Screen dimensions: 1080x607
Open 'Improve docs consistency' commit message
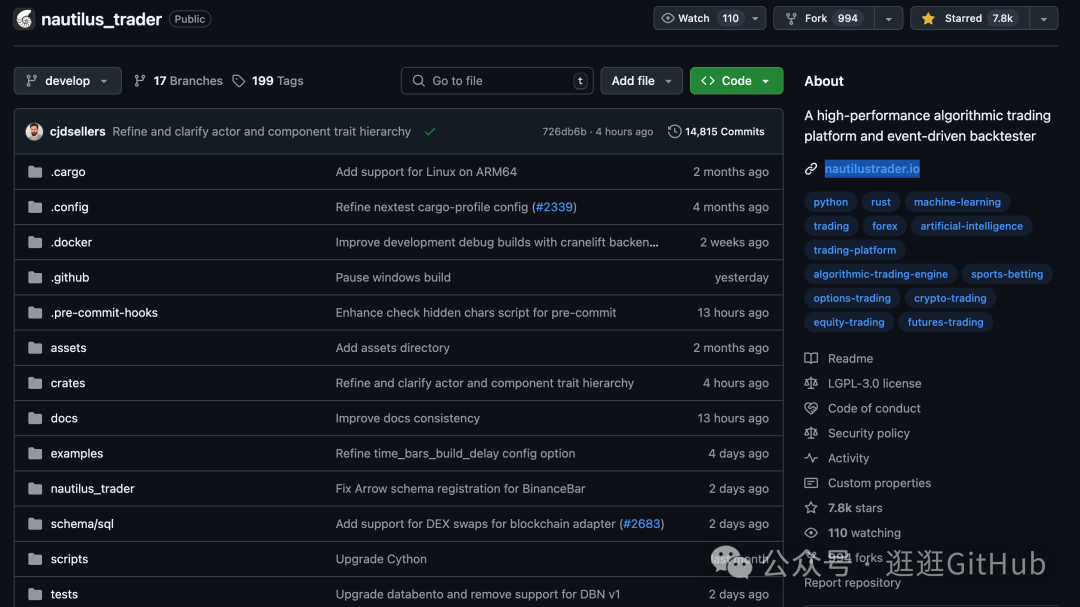click(408, 418)
